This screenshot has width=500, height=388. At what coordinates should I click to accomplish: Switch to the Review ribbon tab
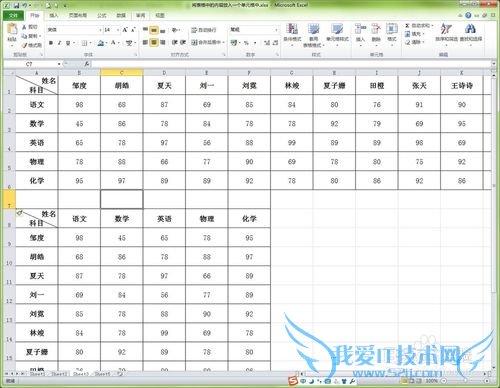(x=140, y=15)
